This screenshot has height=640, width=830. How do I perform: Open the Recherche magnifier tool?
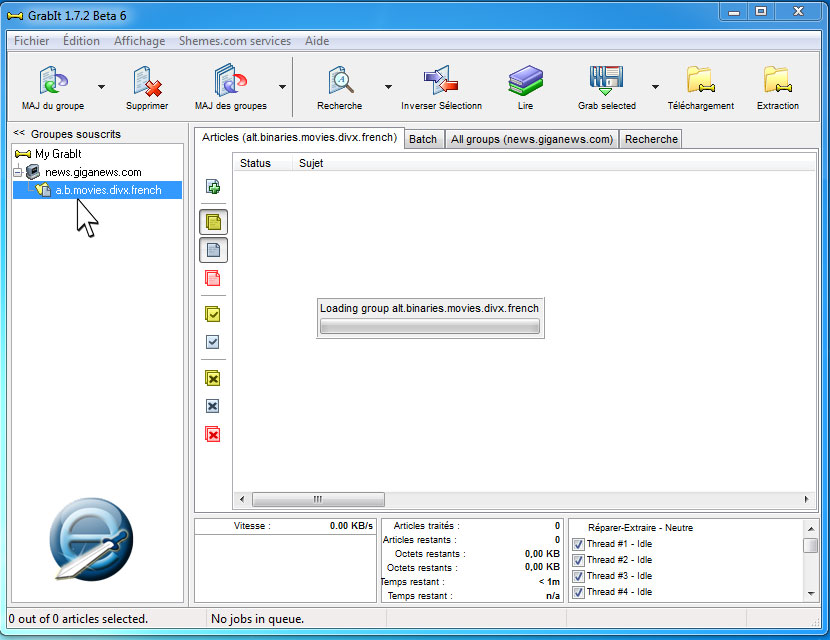pos(340,81)
